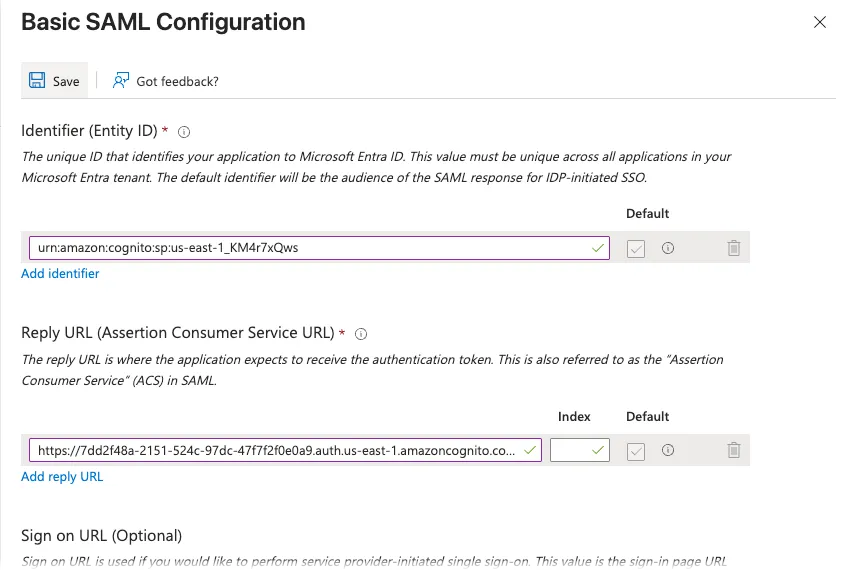Toggle Default checkbox for the reply URL
The height and width of the screenshot is (570, 853).
click(636, 451)
